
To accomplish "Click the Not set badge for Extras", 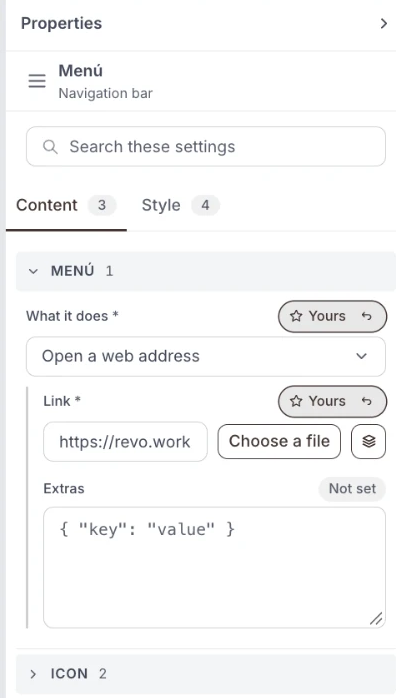I will (x=352, y=488).
